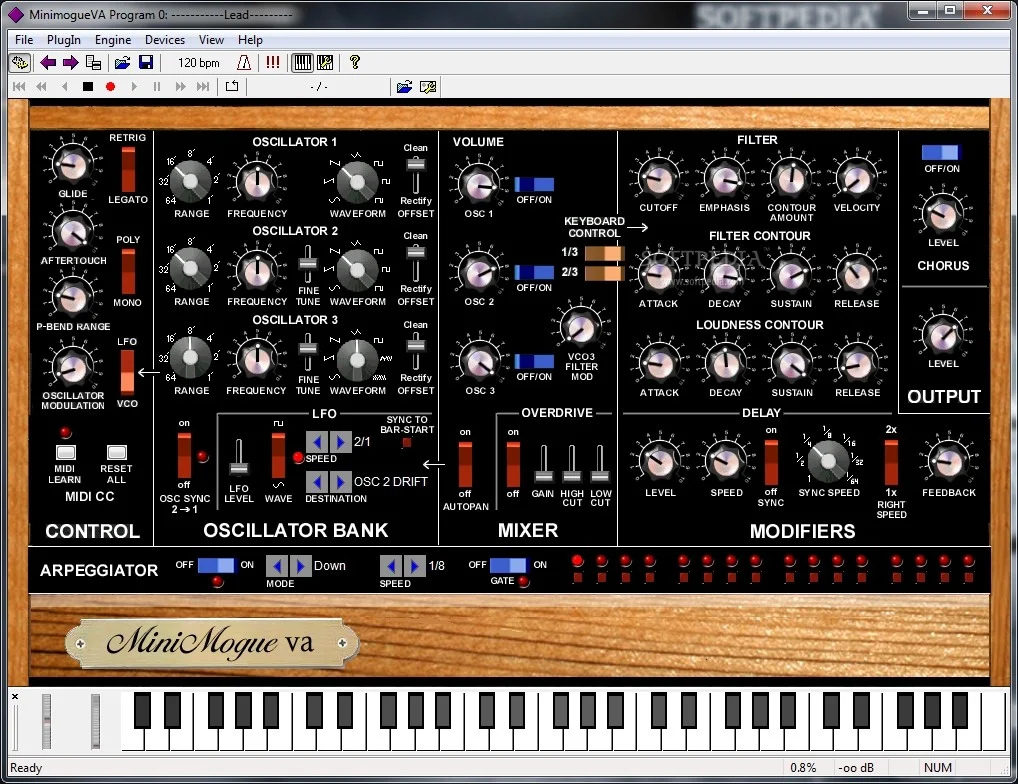Image resolution: width=1018 pixels, height=784 pixels.
Task: Click the LFO Speed left arrow
Action: tap(318, 442)
